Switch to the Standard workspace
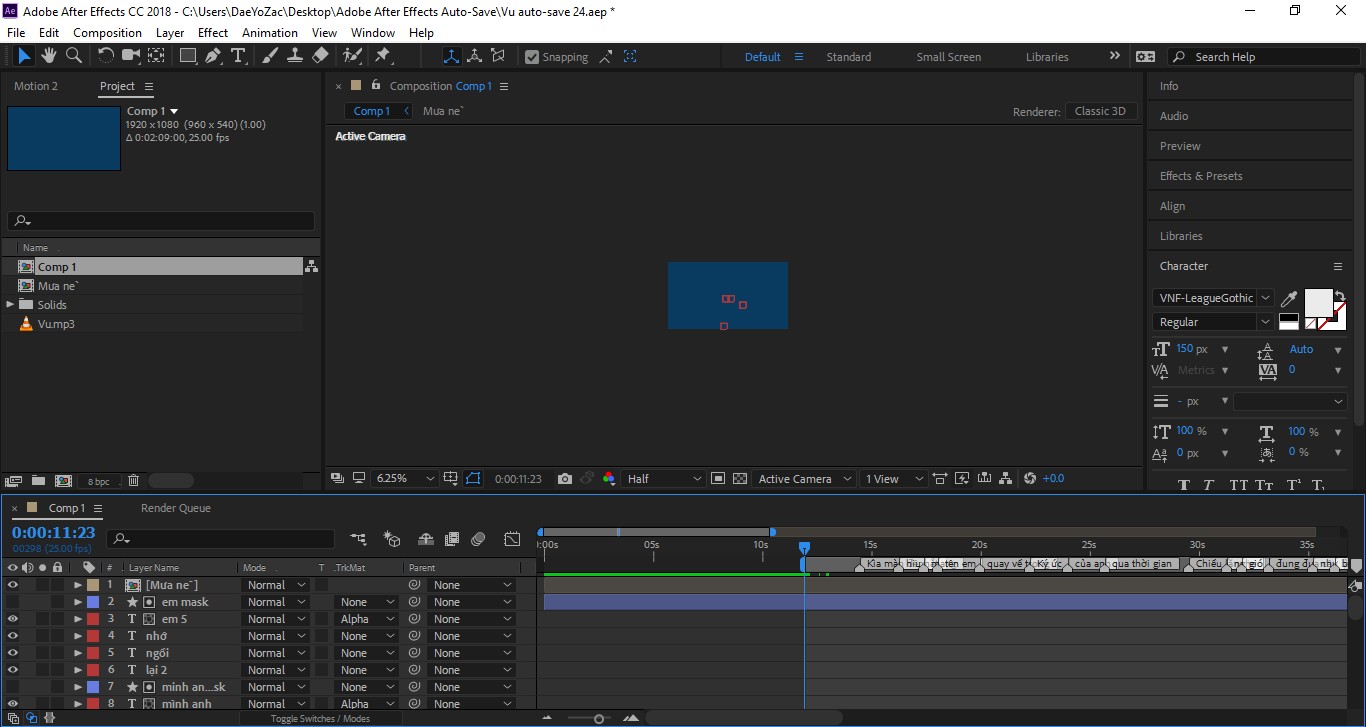1366x727 pixels. coord(848,57)
